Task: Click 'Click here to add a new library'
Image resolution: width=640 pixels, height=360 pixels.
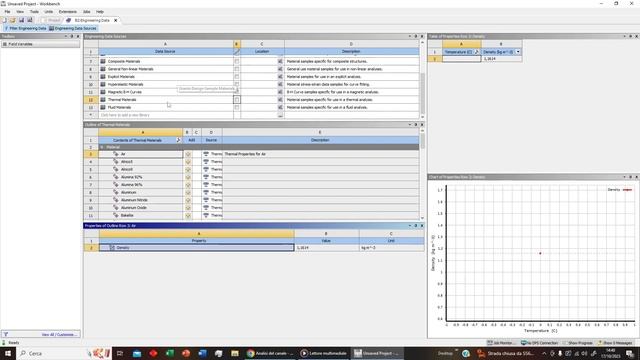Action: pyautogui.click(x=125, y=115)
